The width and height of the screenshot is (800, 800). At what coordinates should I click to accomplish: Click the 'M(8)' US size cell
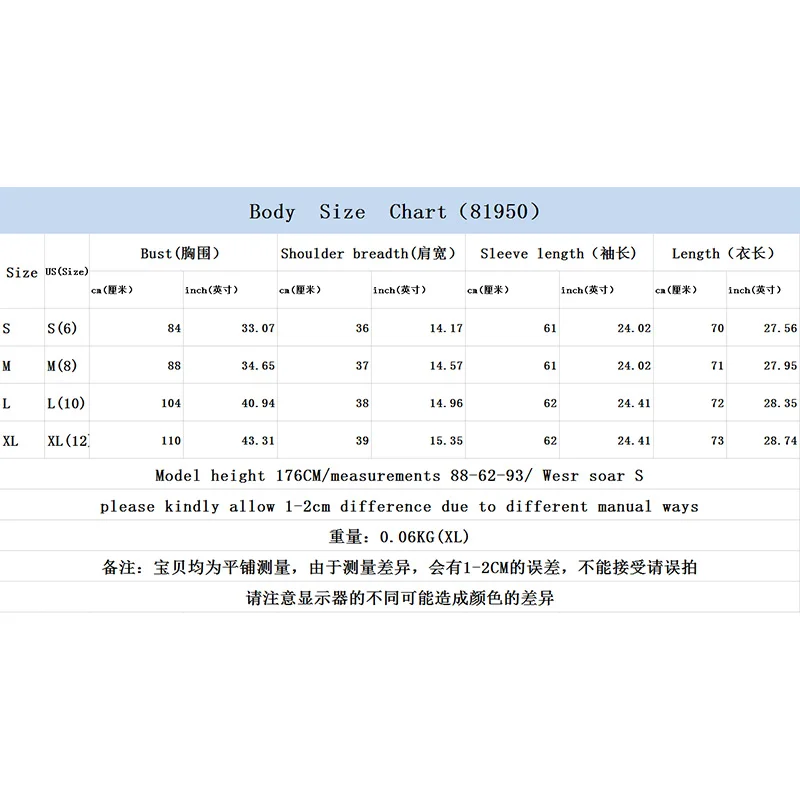62,366
